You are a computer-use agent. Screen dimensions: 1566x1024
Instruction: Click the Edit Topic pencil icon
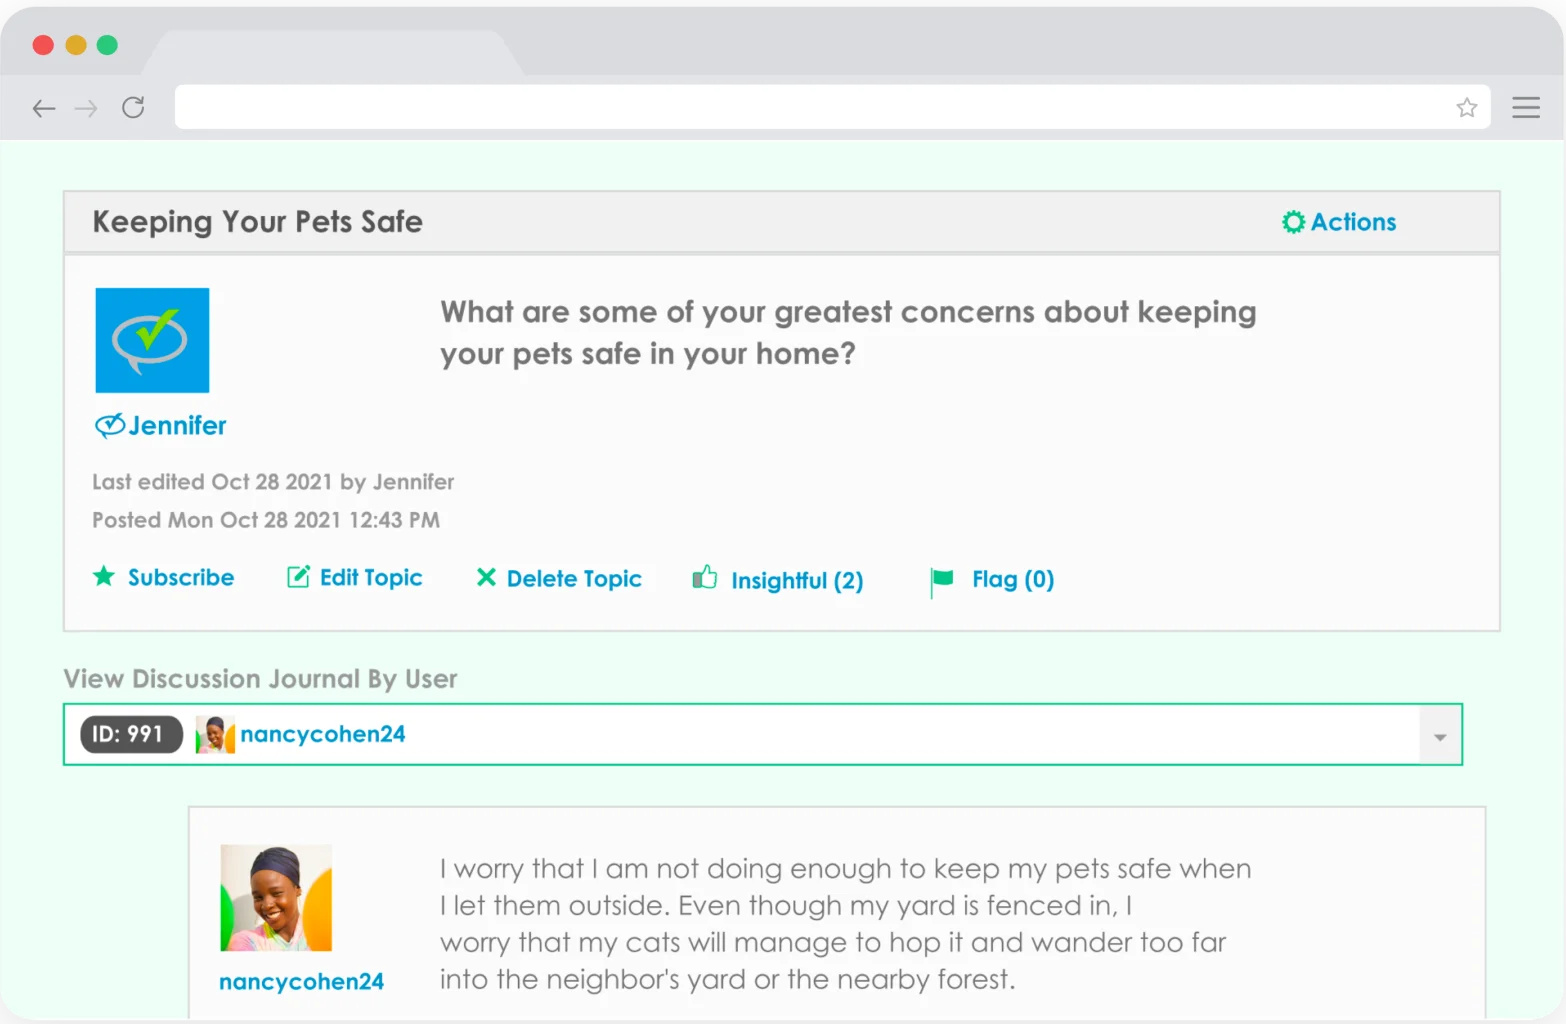tap(298, 576)
